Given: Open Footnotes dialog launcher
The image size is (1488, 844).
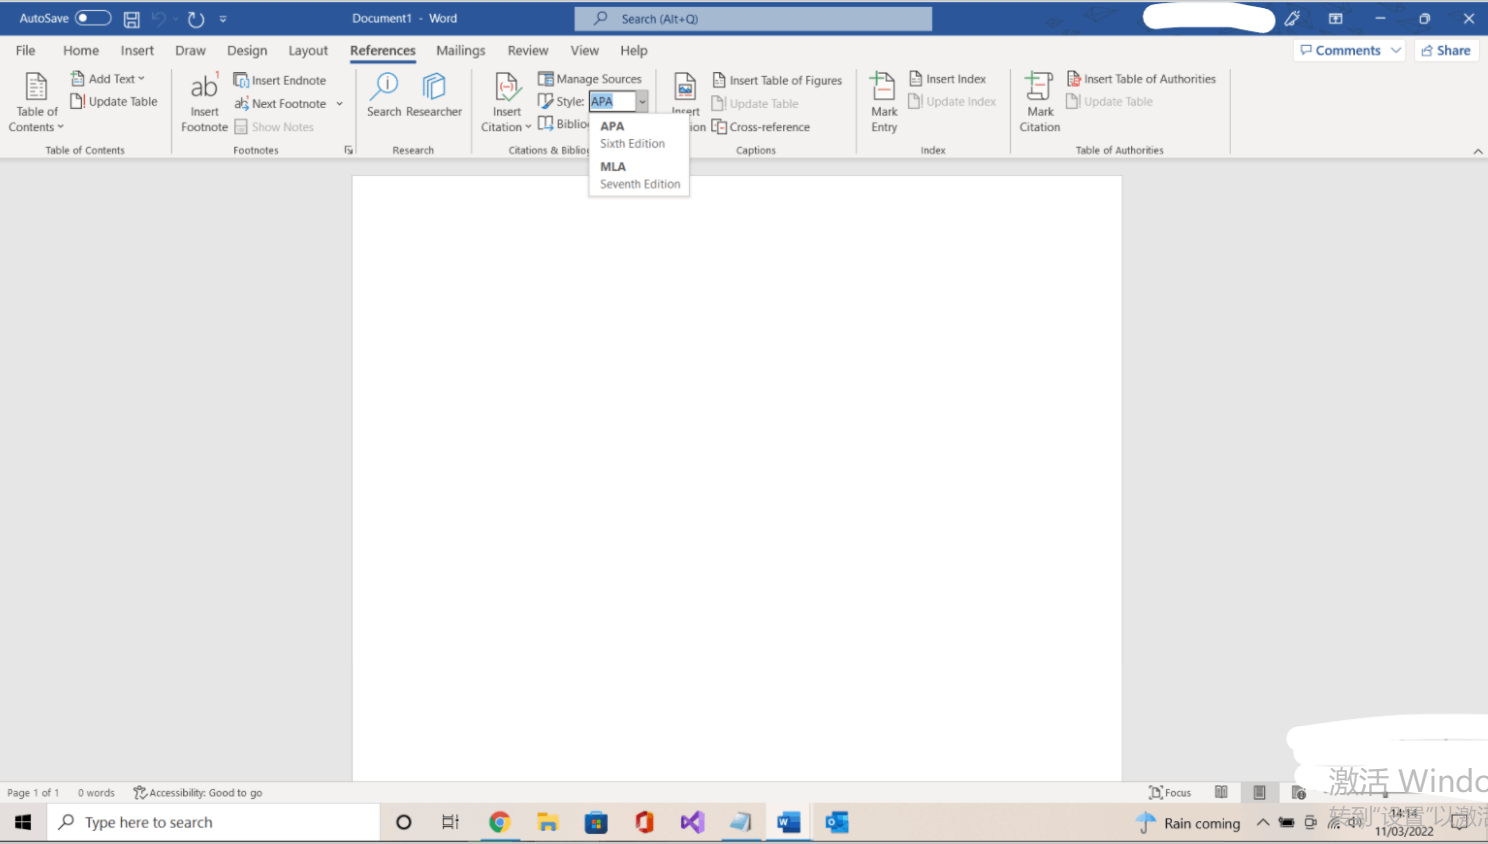Looking at the screenshot, I should click(x=349, y=150).
